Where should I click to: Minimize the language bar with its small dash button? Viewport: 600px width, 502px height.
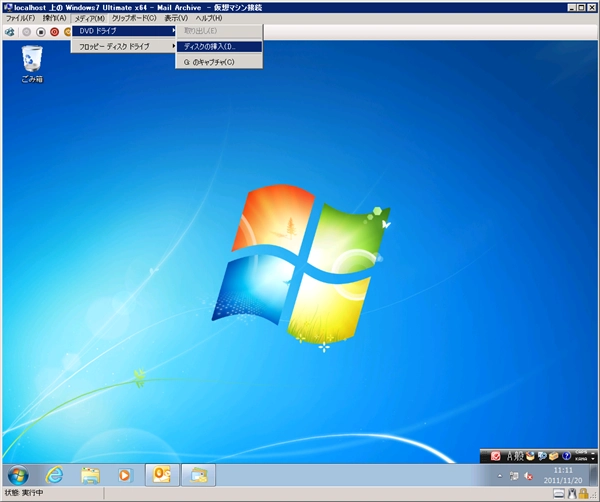pyautogui.click(x=593, y=453)
